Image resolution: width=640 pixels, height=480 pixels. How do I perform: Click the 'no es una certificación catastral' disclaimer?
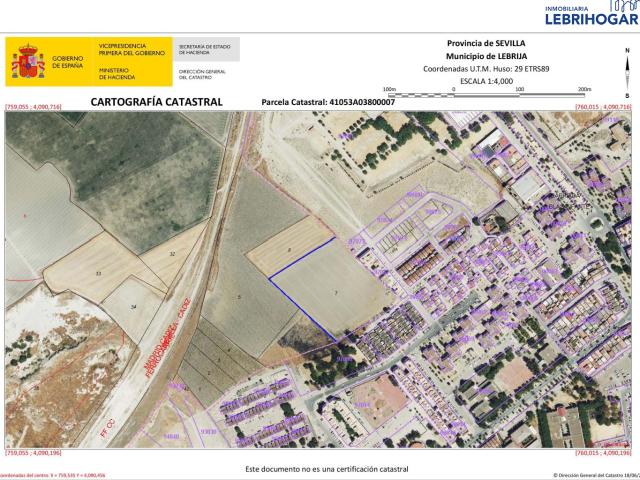(327, 468)
